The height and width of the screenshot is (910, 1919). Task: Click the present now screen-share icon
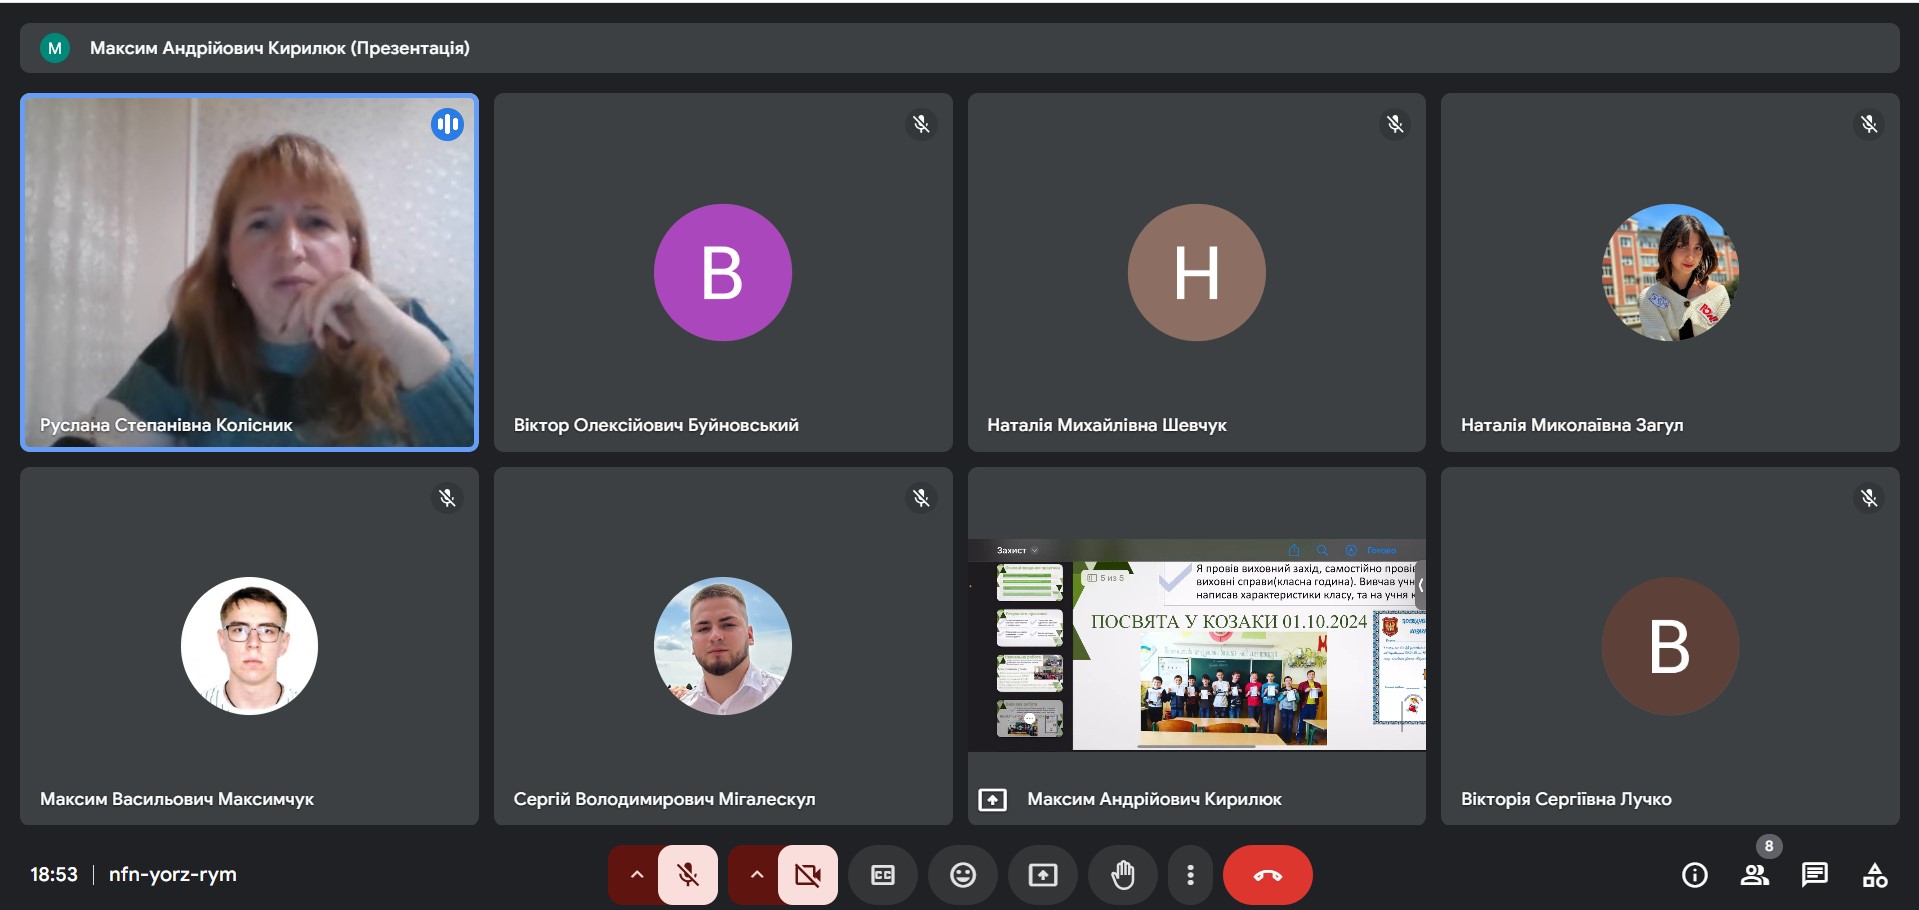point(1043,875)
